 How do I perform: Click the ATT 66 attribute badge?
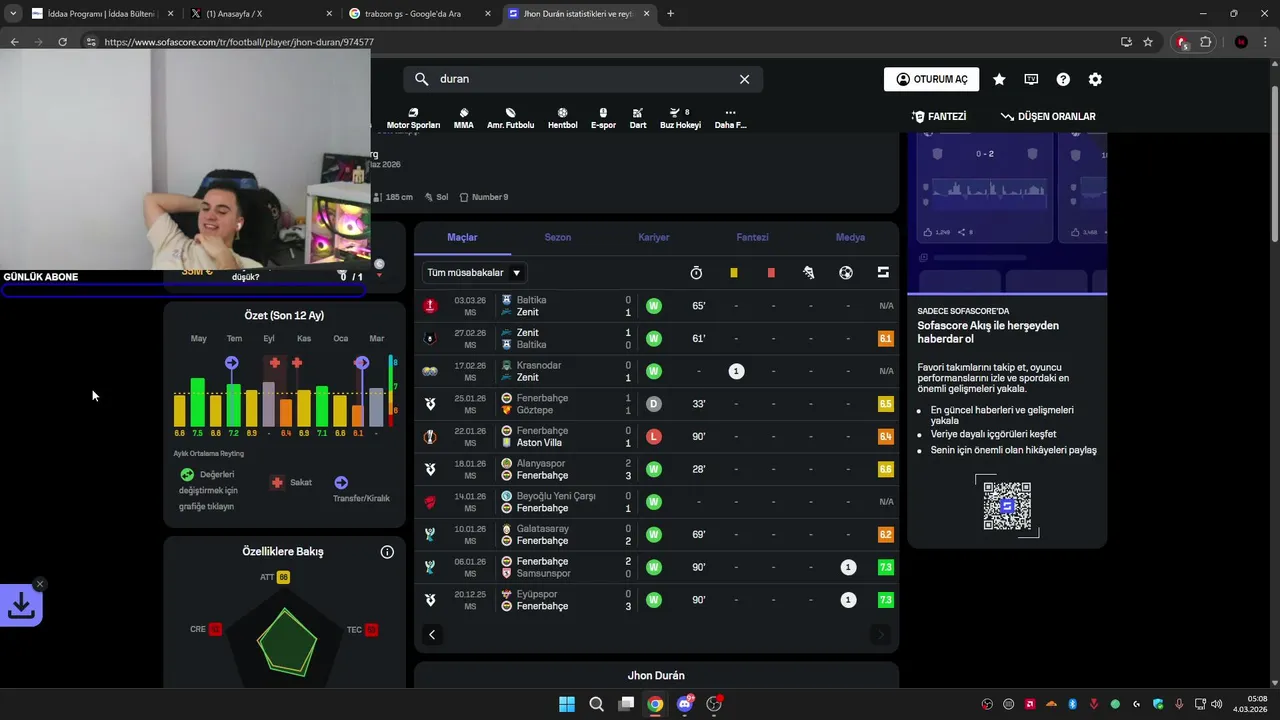point(283,577)
